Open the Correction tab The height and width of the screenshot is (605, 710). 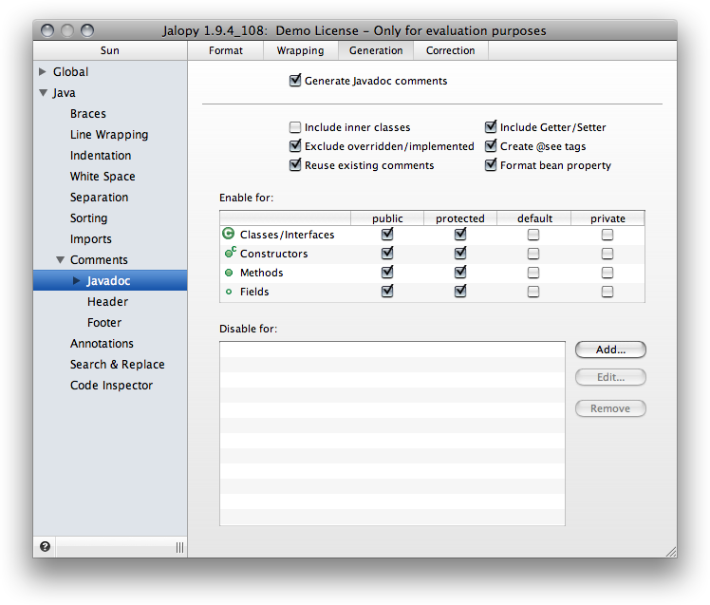point(451,50)
